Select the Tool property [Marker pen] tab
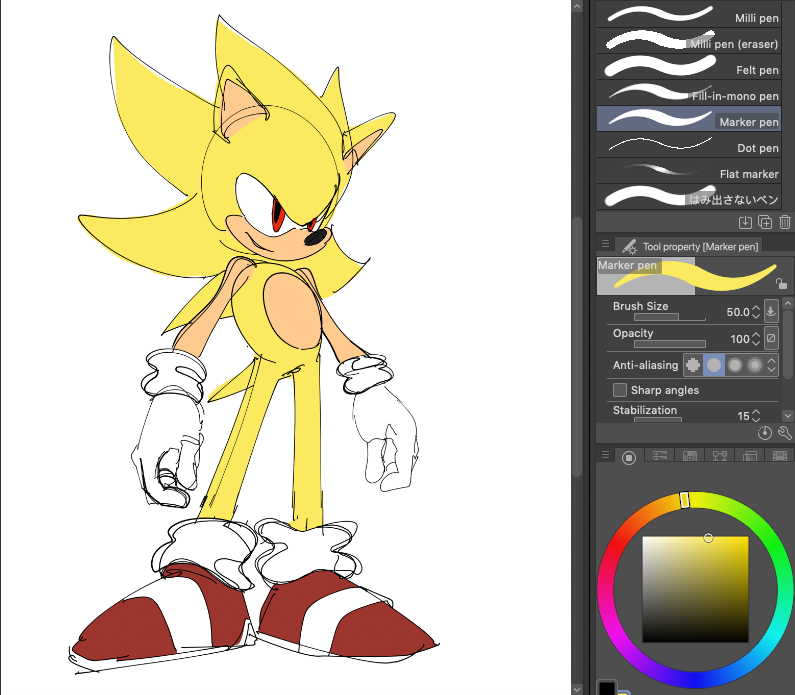 point(690,246)
